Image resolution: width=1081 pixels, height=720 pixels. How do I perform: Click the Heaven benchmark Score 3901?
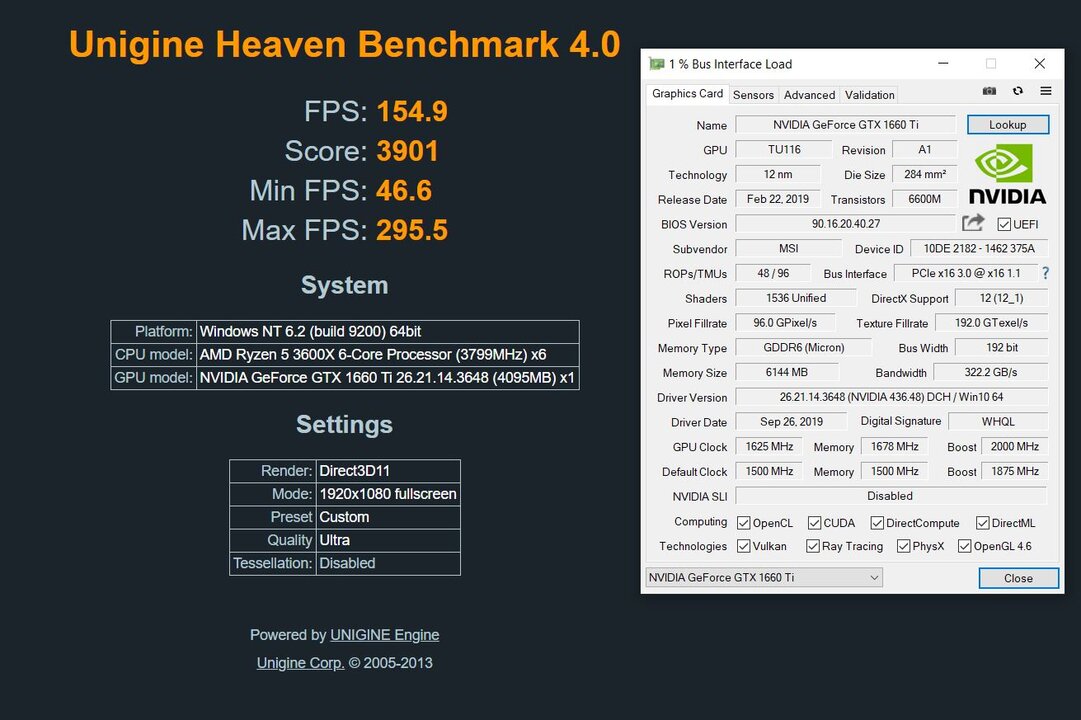point(407,151)
